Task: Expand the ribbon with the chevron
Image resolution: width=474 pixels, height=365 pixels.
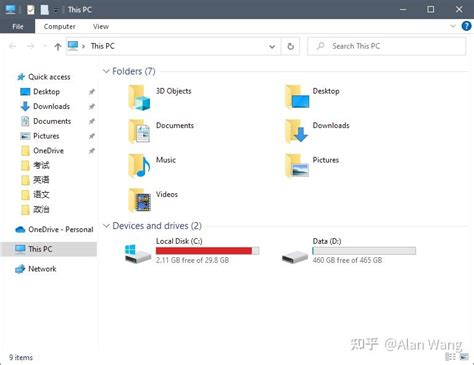Action: point(453,26)
